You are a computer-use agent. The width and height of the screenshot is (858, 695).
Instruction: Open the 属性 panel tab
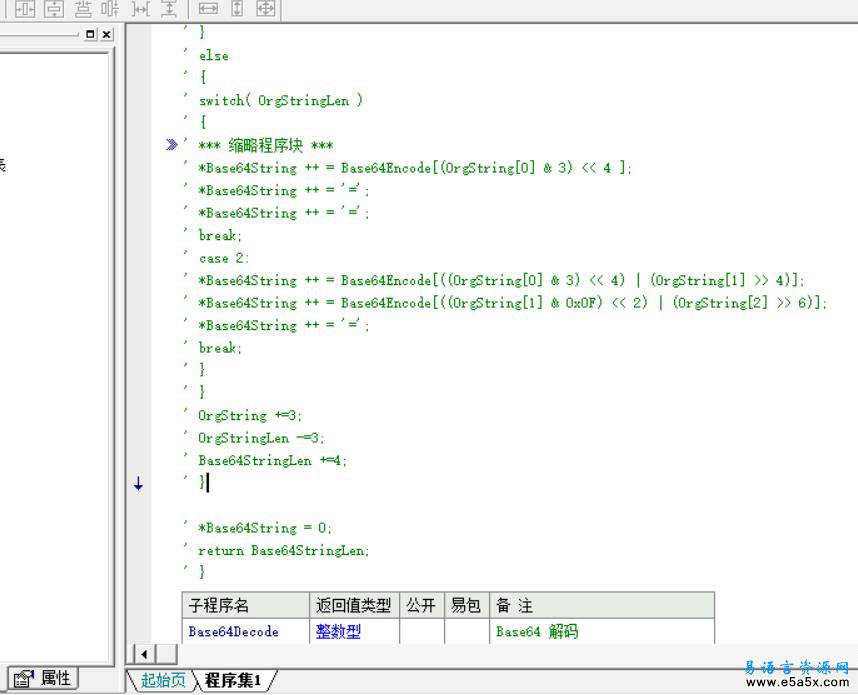[43, 679]
